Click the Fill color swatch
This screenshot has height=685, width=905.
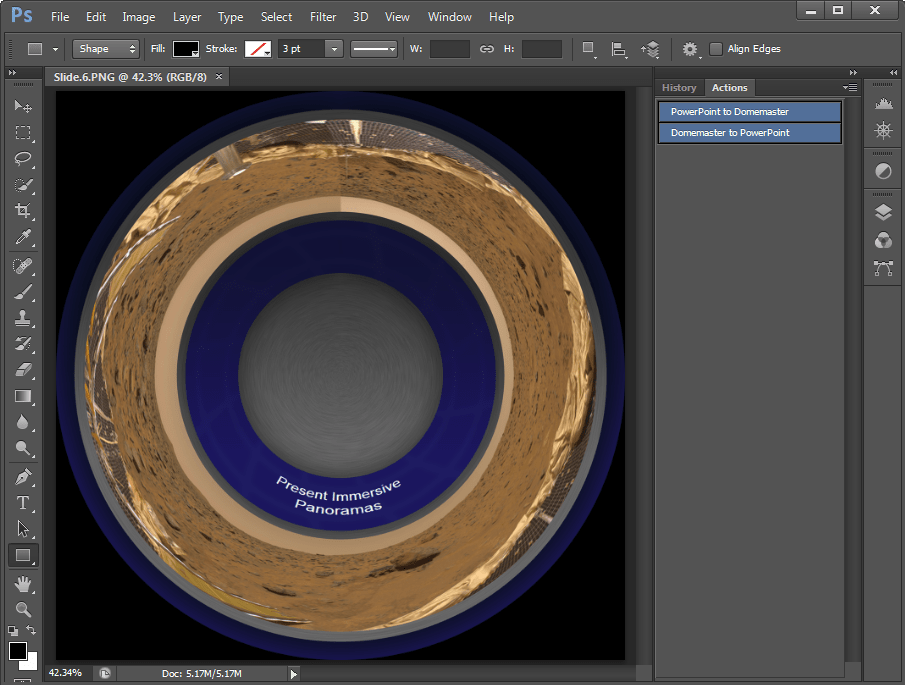[x=186, y=49]
